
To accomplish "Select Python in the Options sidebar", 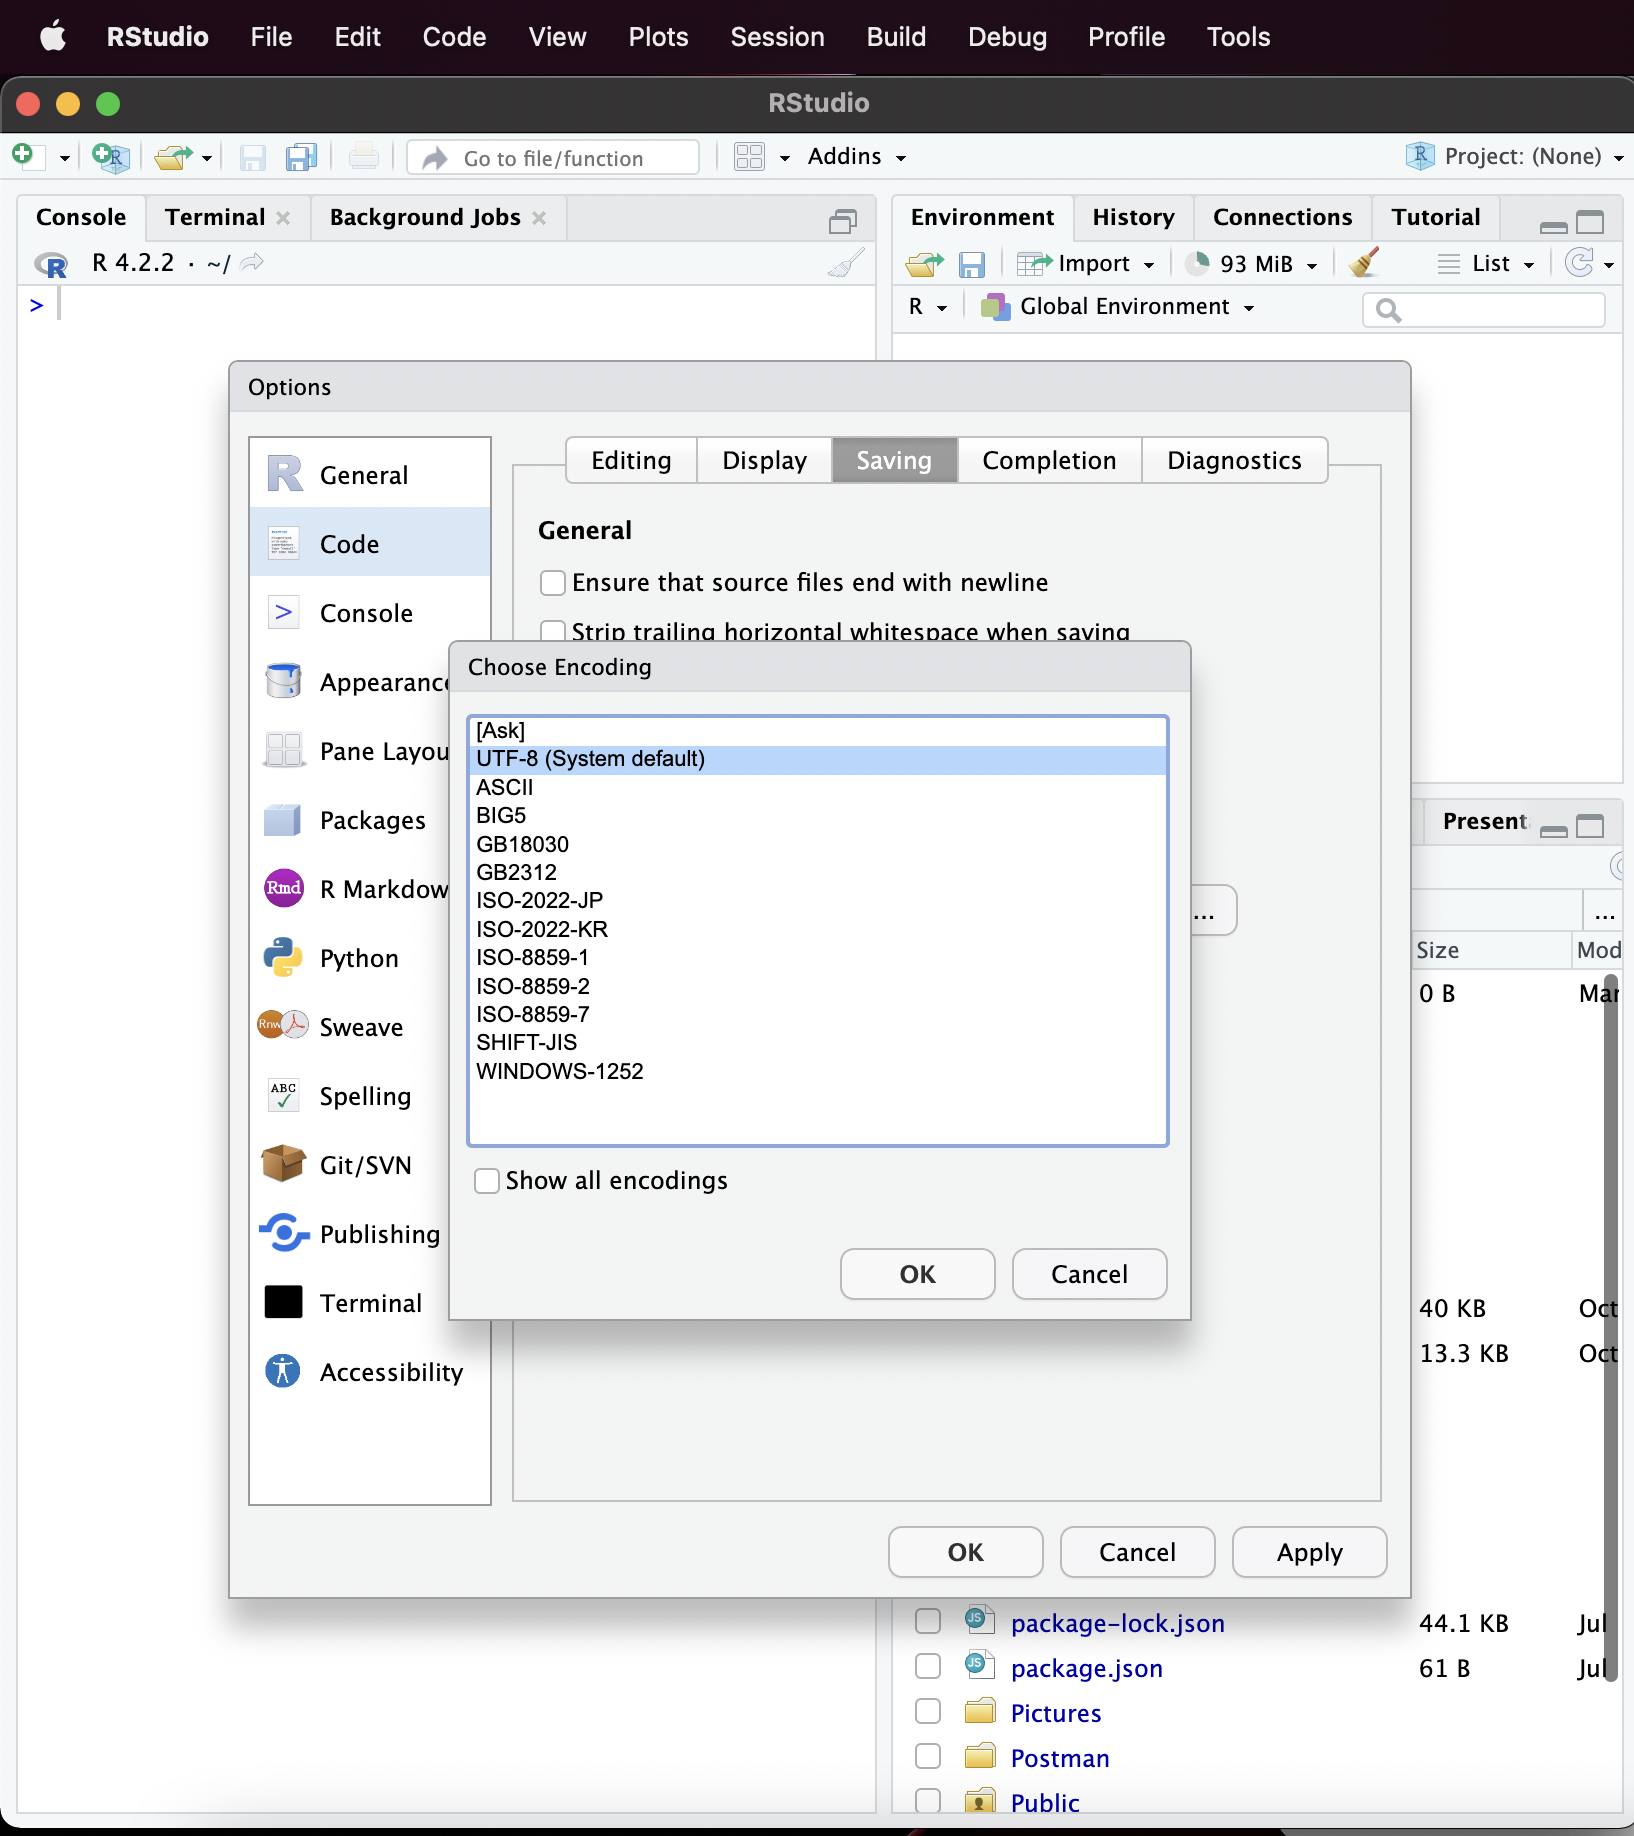I will tap(350, 957).
